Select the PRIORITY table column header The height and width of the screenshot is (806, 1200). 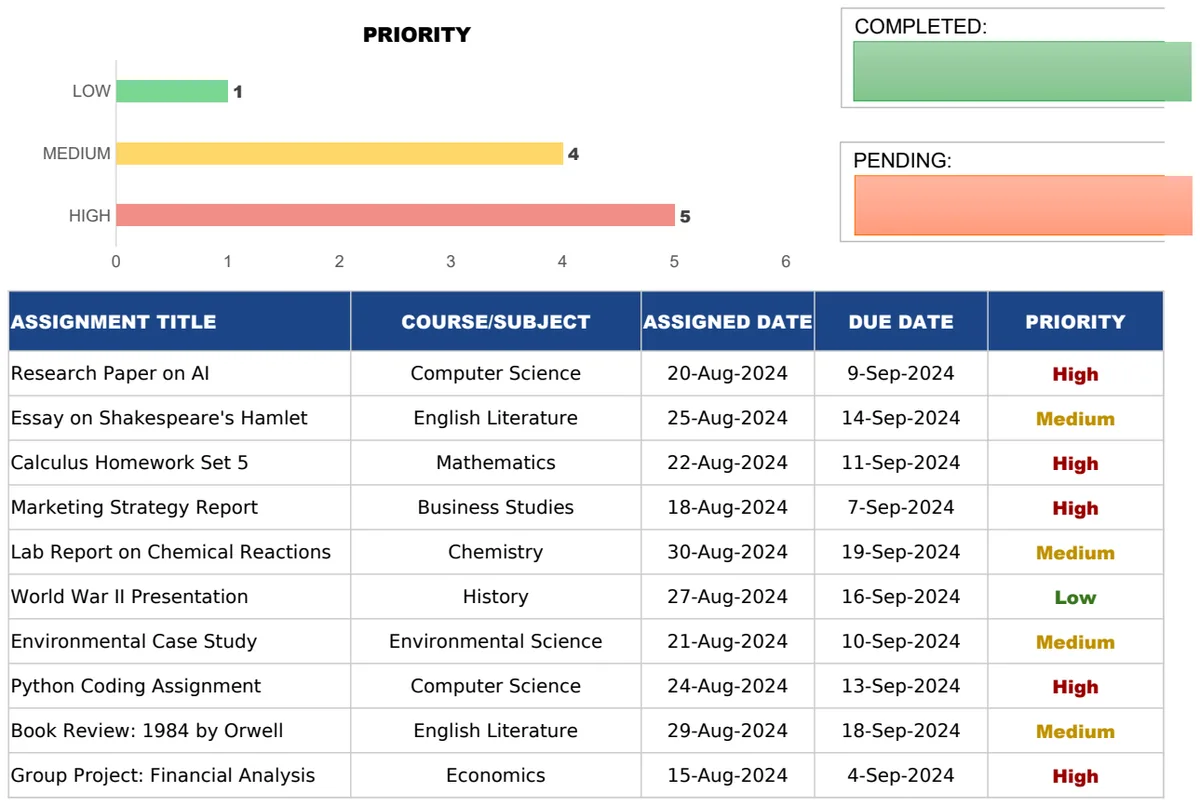(1075, 321)
